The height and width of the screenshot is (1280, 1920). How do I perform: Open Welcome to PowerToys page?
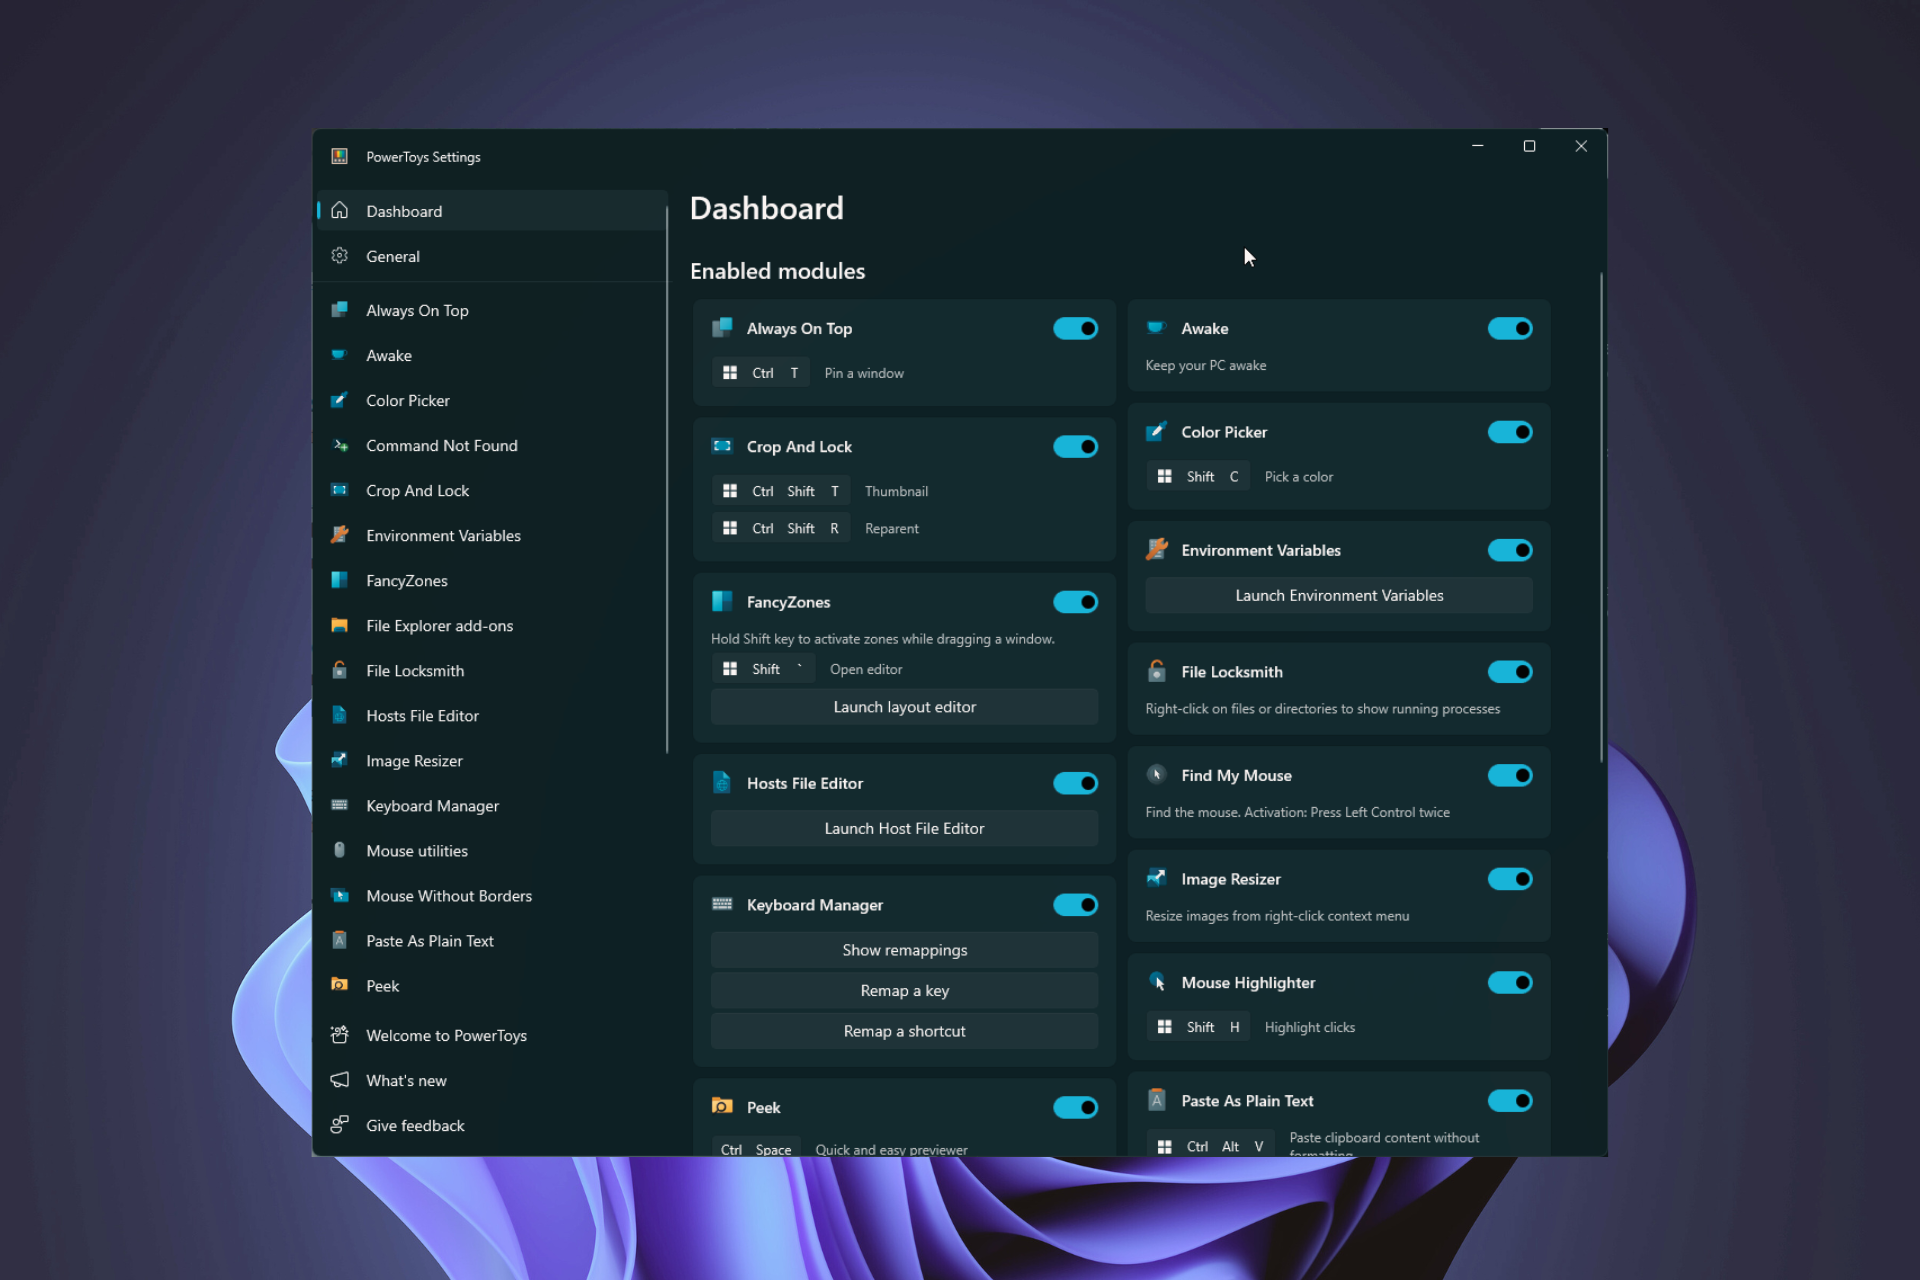click(x=491, y=1035)
